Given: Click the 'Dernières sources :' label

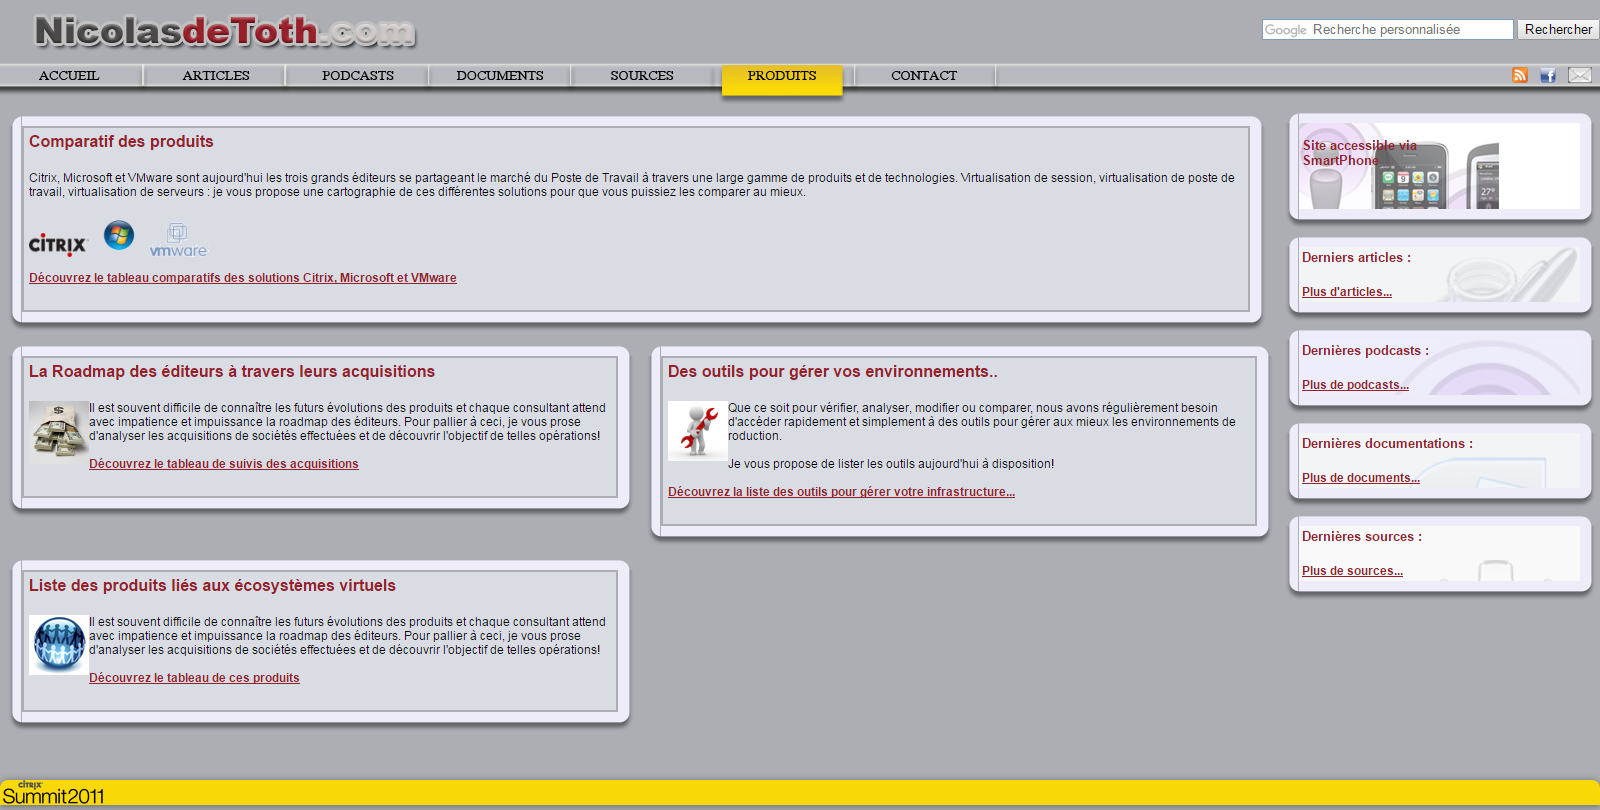Looking at the screenshot, I should coord(1362,537).
